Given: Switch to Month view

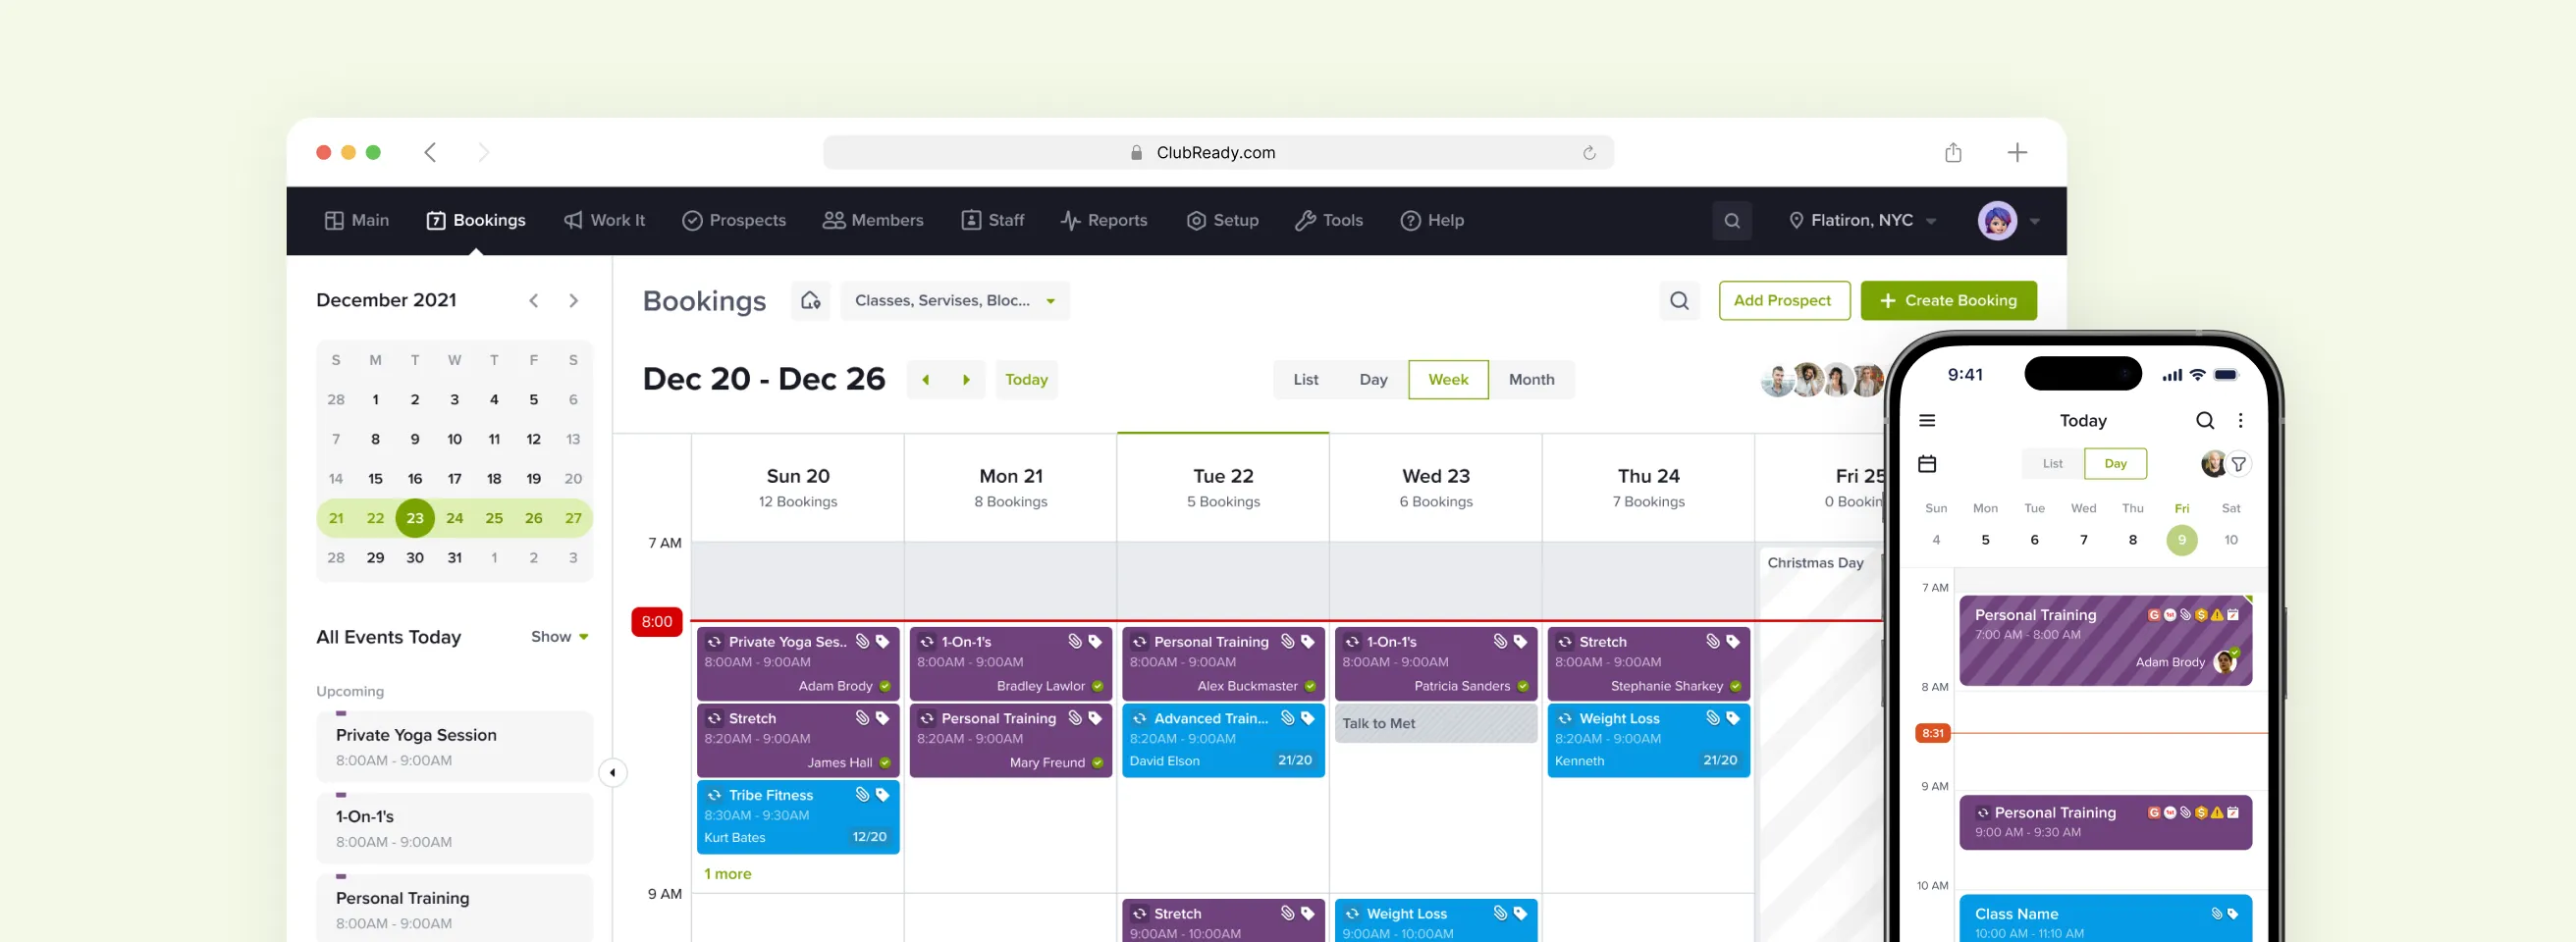Looking at the screenshot, I should point(1531,380).
